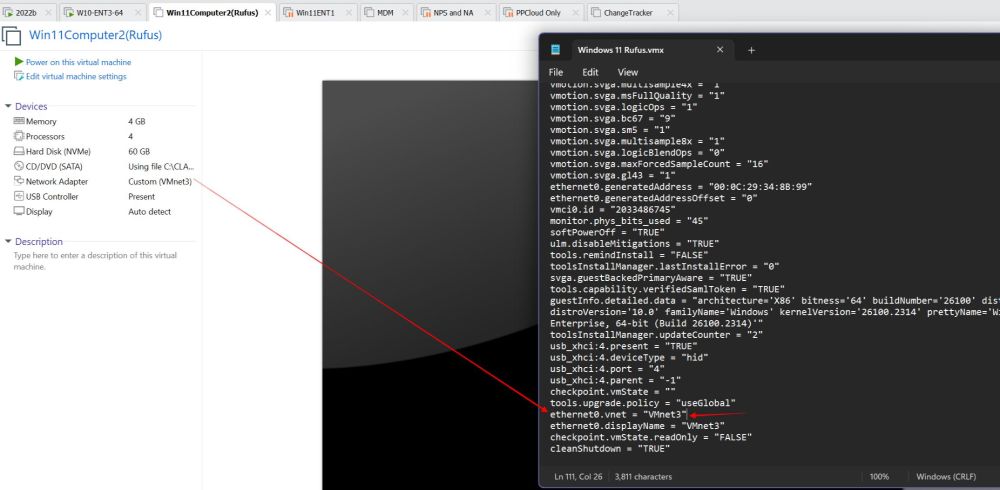Click the Memory 4 GB value
This screenshot has width=1000, height=490.
(x=136, y=121)
